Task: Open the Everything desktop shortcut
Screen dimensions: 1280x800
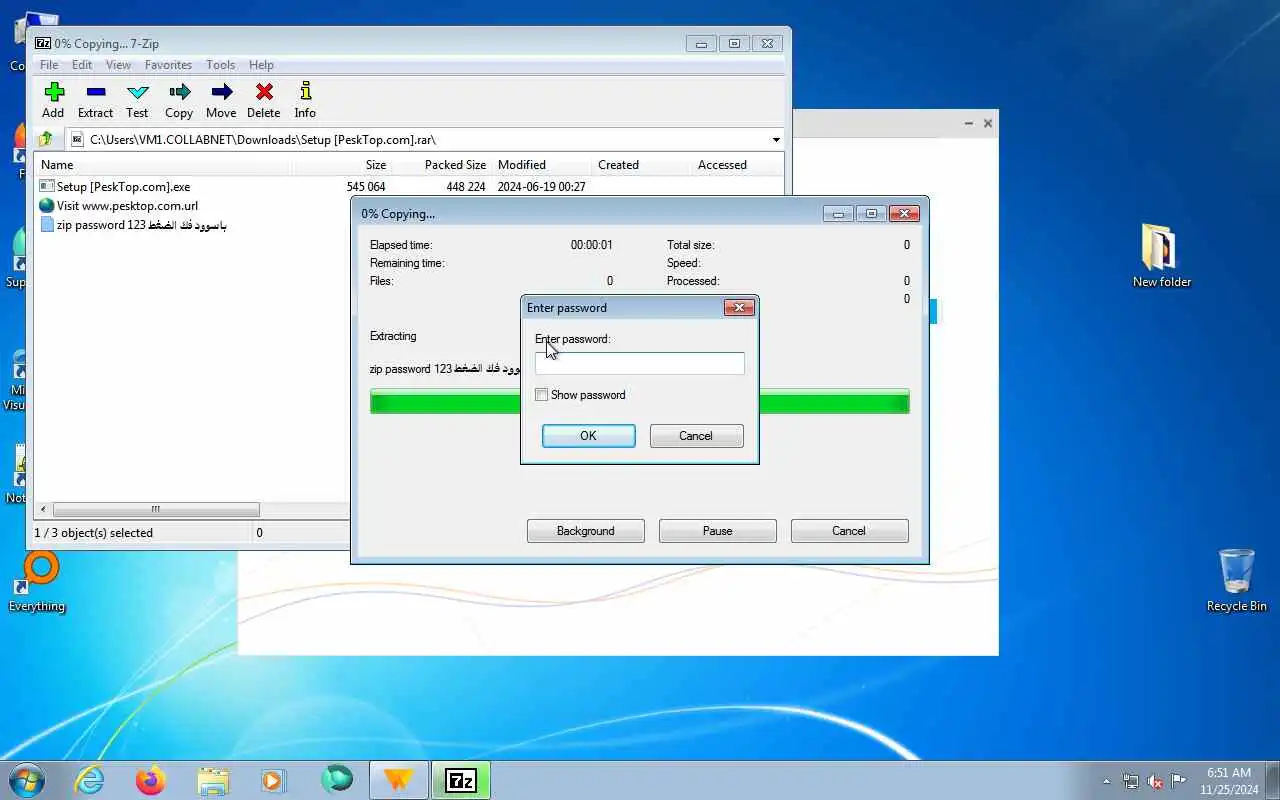Action: (x=37, y=582)
